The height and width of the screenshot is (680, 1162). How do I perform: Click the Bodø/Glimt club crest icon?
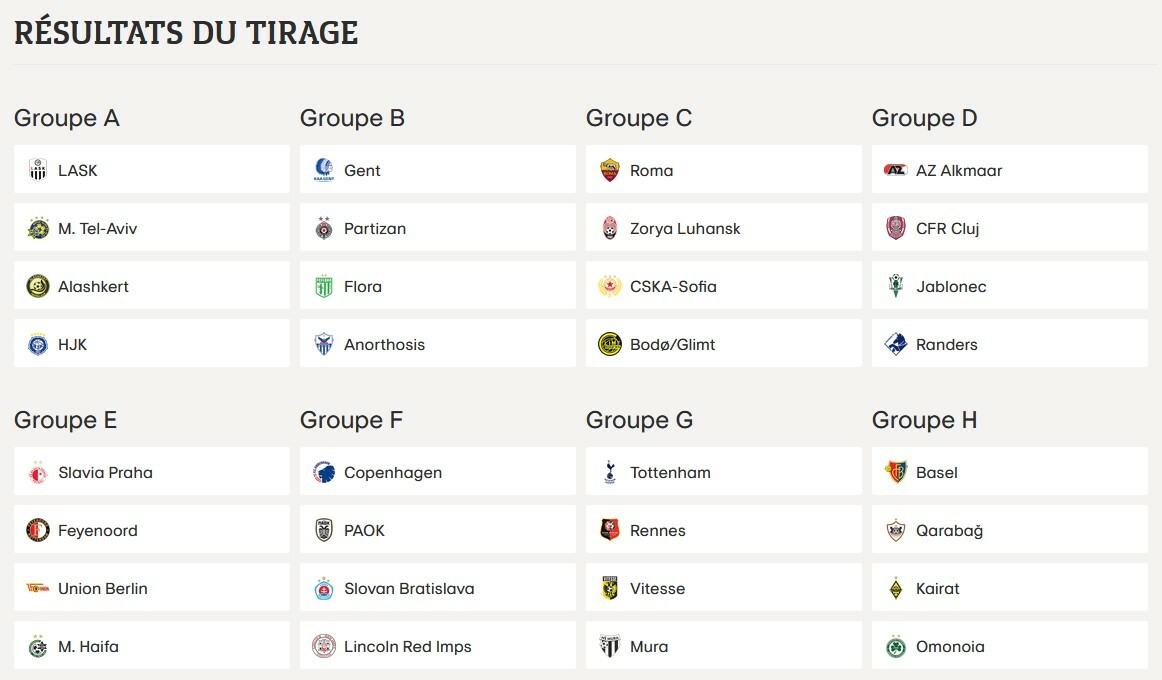pyautogui.click(x=610, y=344)
